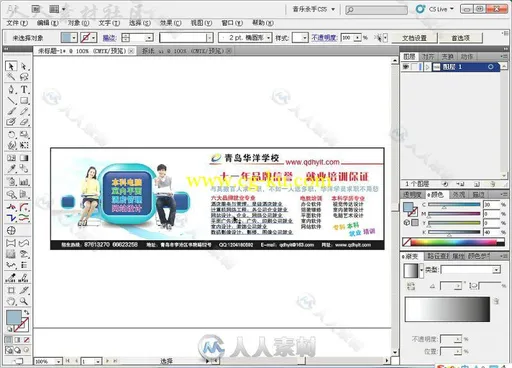Delete selected layer trash icon

click(493, 184)
